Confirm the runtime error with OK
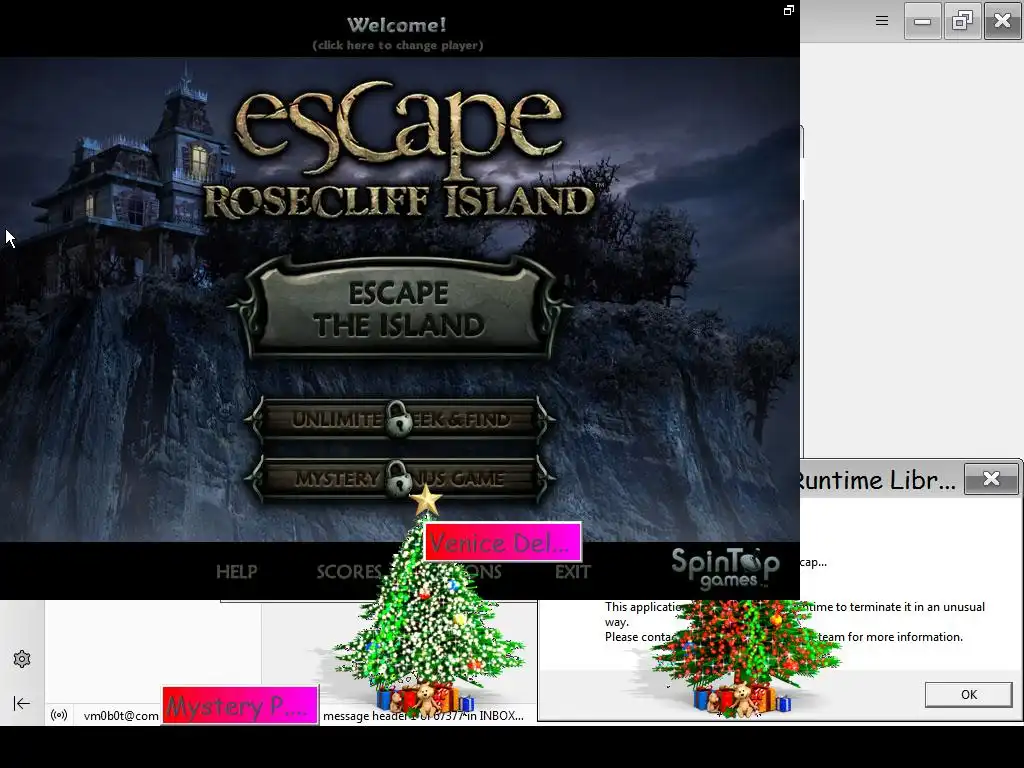Screen dimensions: 1024x768 (968, 694)
